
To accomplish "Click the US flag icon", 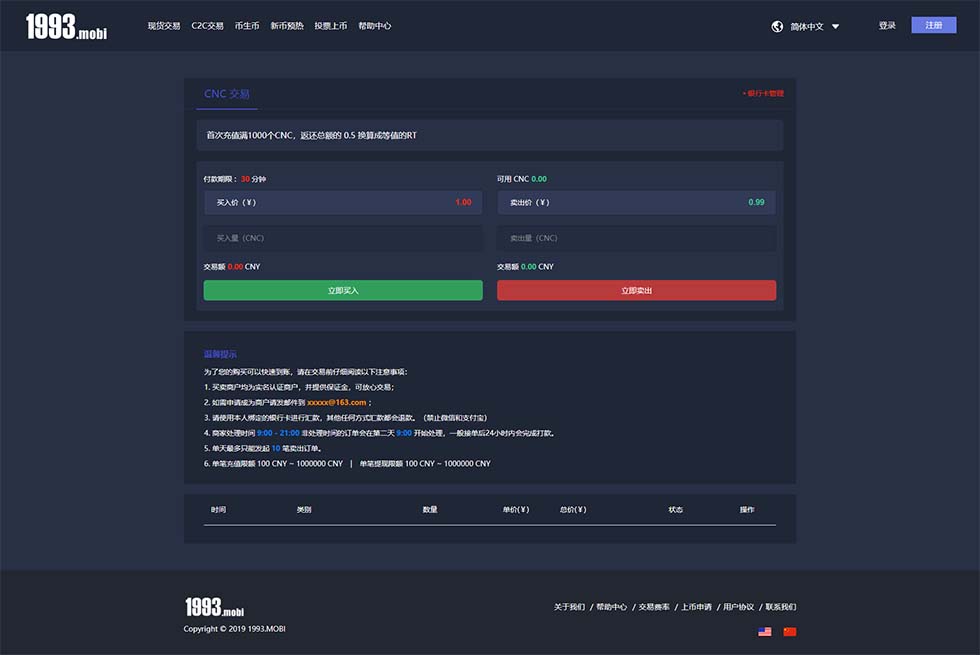I will (764, 632).
